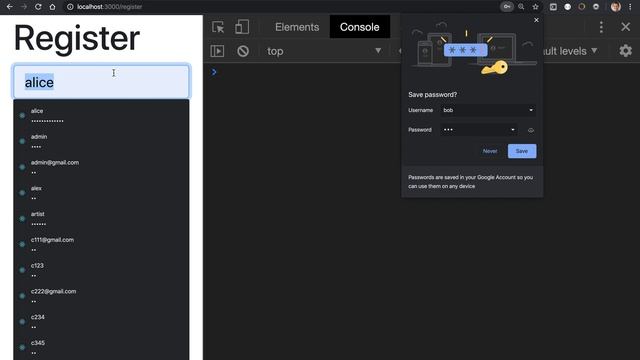The image size is (640, 360).
Task: Open the top JavaScript context dropdown
Action: tap(324, 51)
